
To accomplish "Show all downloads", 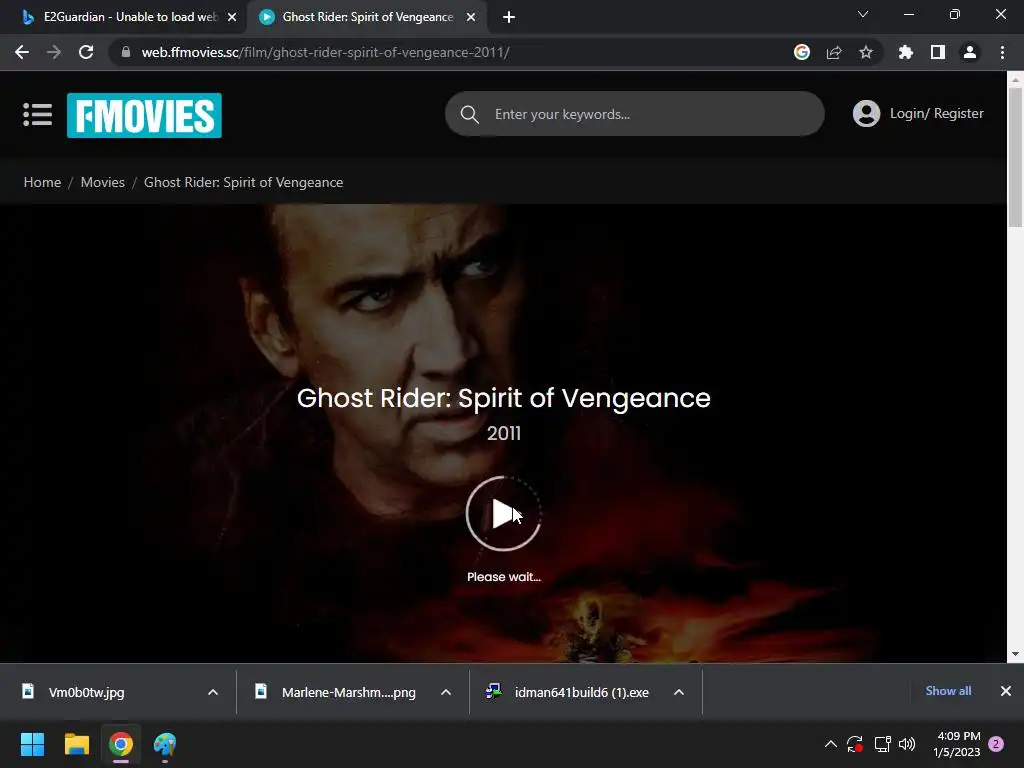I will coord(948,691).
